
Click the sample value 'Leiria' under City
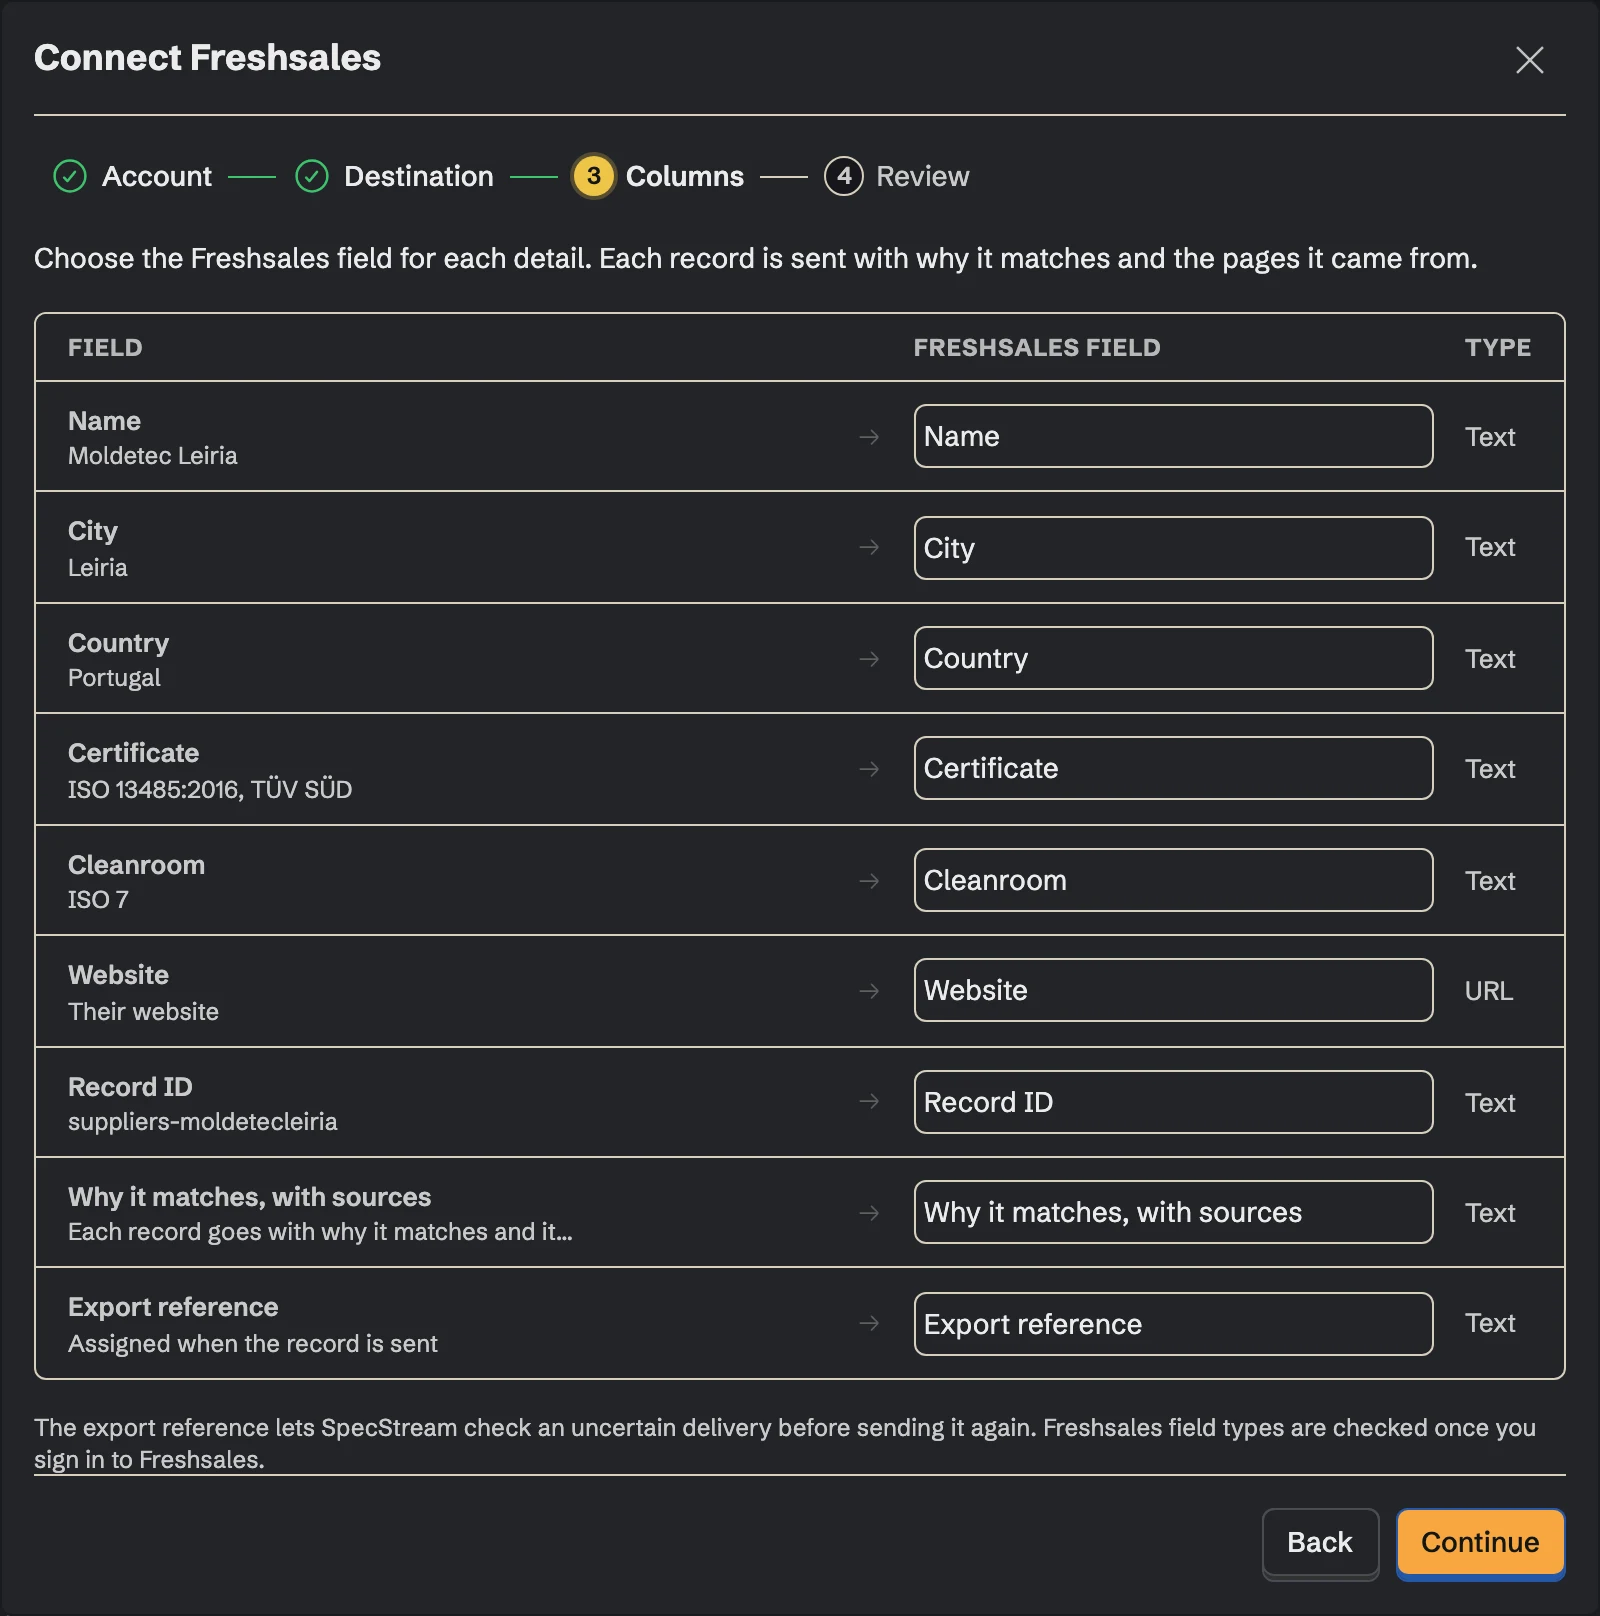[x=98, y=568]
